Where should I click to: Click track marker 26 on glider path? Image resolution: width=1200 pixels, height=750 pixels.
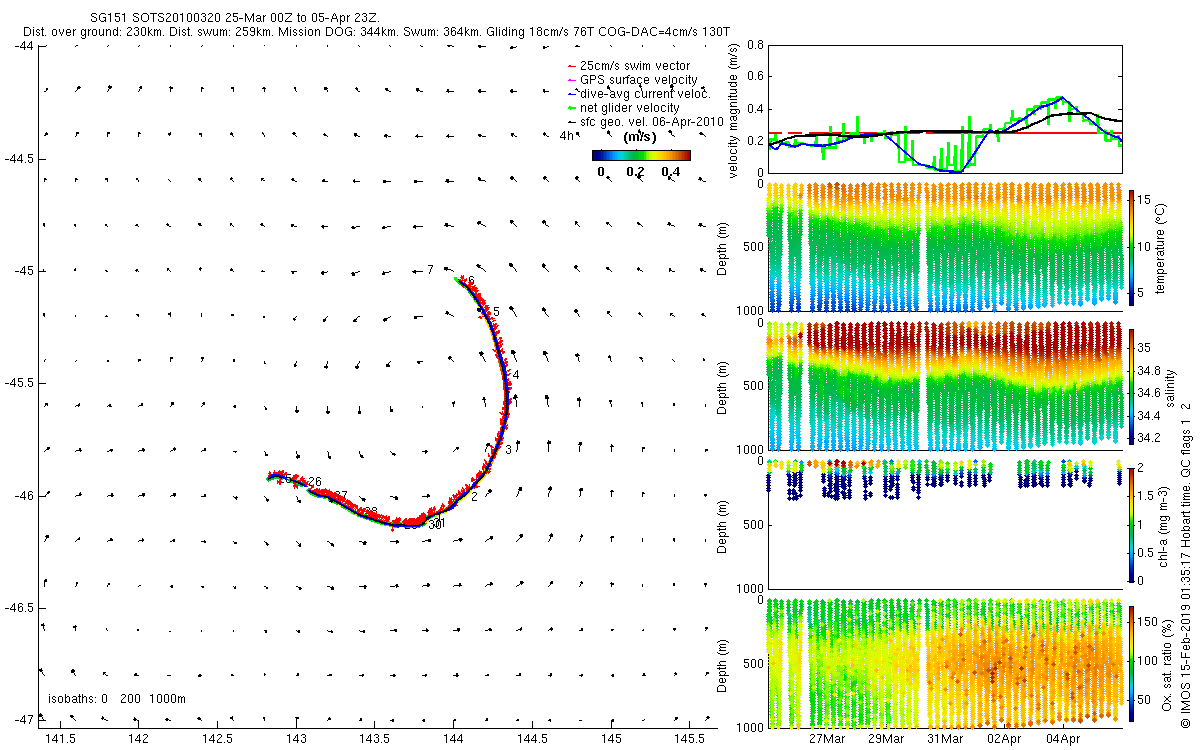315,482
